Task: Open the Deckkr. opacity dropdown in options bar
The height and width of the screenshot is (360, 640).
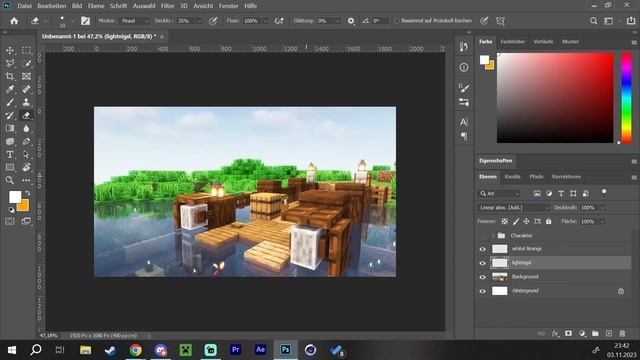Action: [199, 21]
